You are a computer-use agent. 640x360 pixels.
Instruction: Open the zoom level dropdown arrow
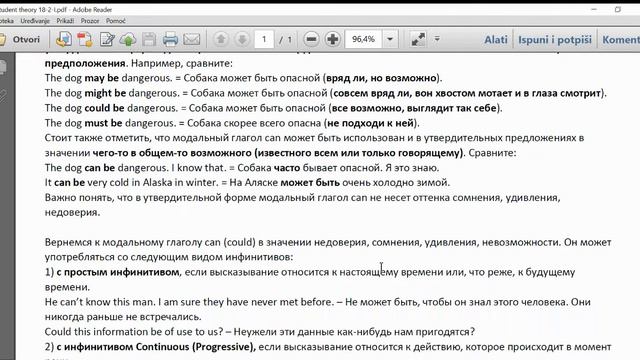coord(390,39)
